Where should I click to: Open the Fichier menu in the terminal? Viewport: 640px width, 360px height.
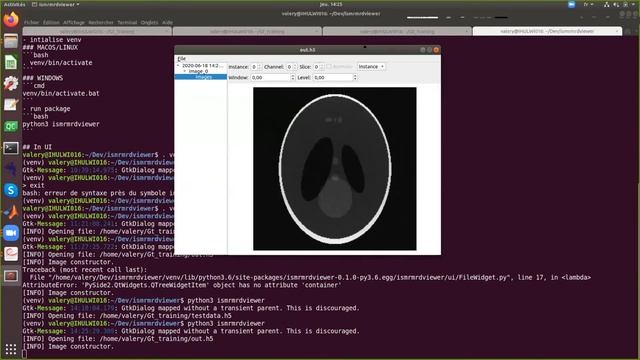pyautogui.click(x=31, y=22)
